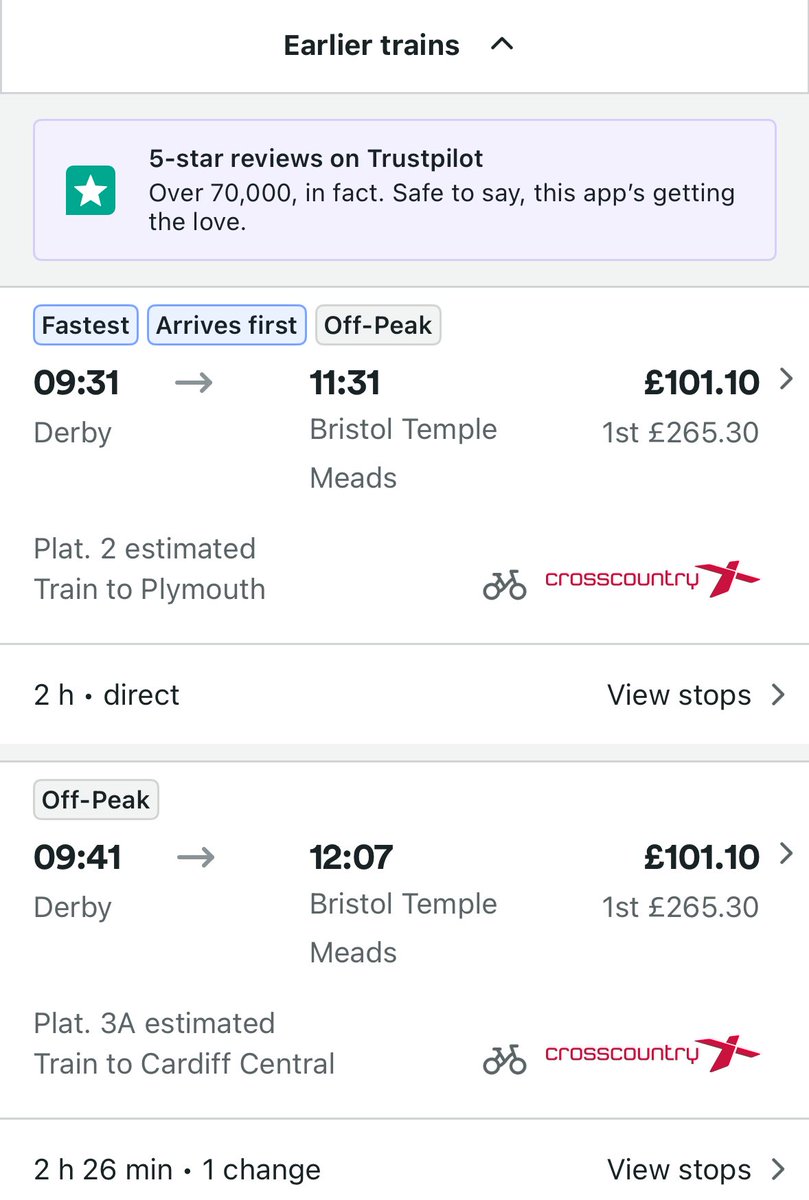Select the Fastest tag
This screenshot has width=809, height=1200.
click(x=87, y=326)
